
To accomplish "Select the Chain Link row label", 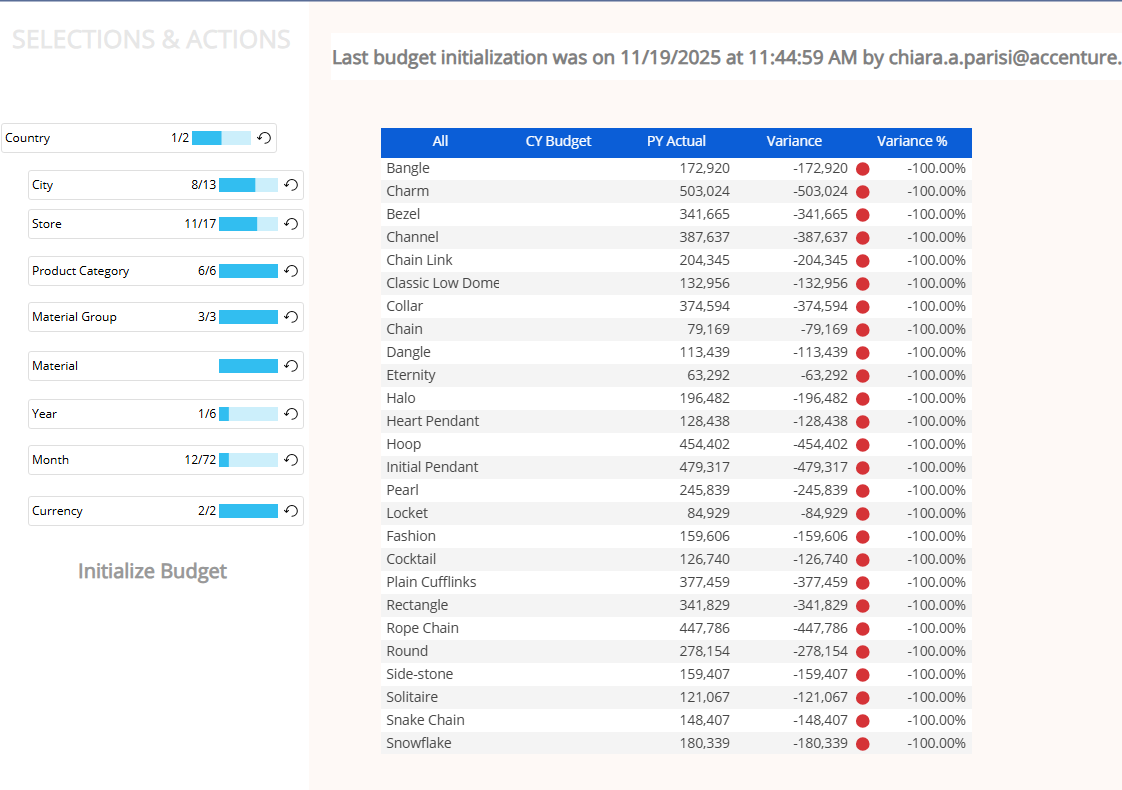I will point(419,260).
